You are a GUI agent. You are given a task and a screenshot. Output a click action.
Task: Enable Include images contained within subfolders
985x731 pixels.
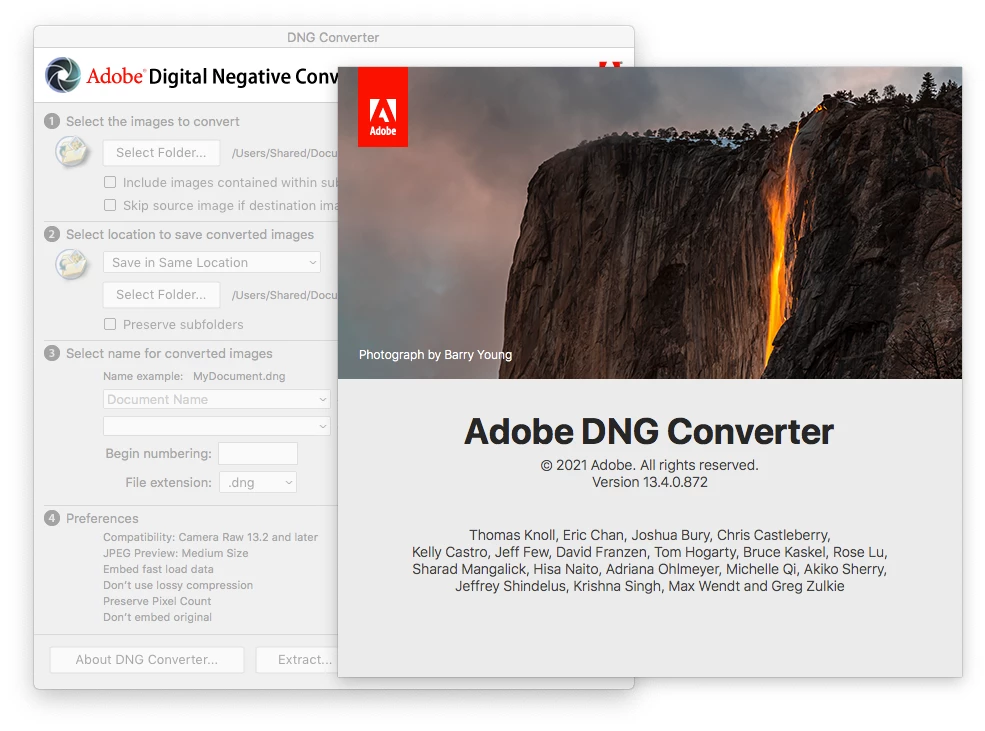[110, 182]
